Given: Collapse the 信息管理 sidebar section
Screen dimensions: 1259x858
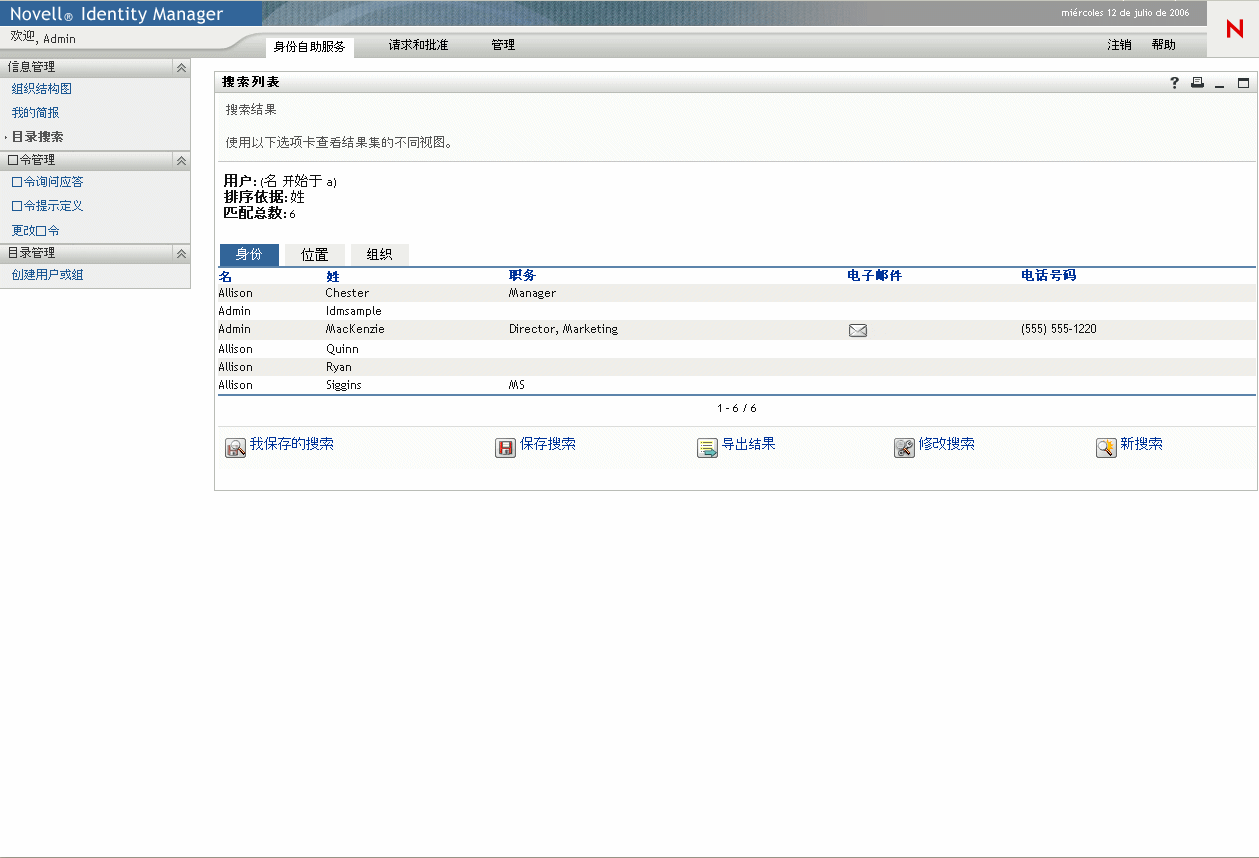Looking at the screenshot, I should (x=181, y=67).
